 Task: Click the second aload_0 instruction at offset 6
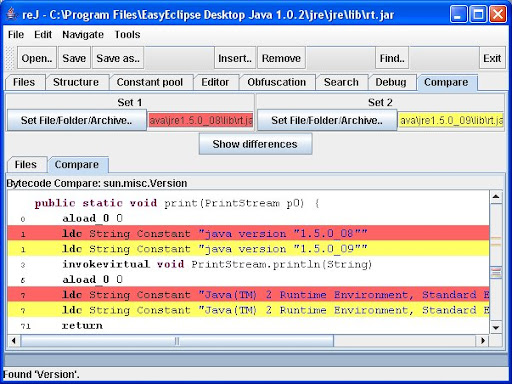pos(248,280)
